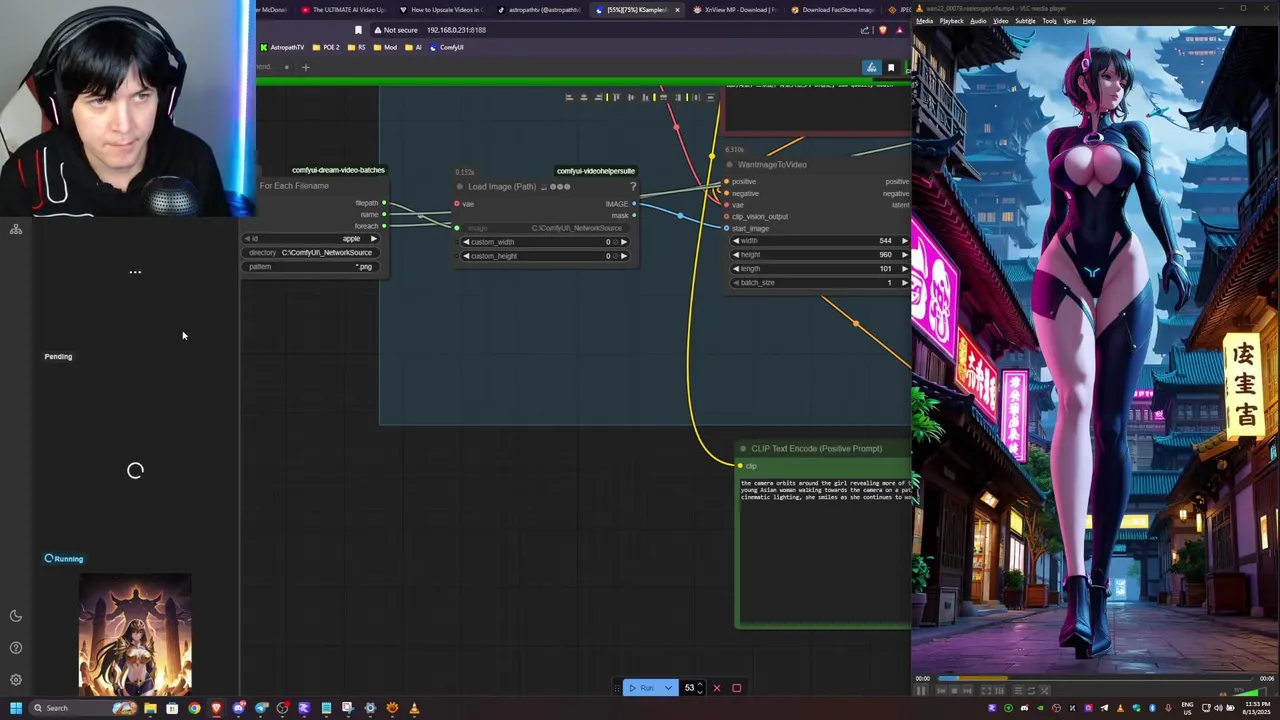1280x720 pixels.
Task: Open the ComfyUI sidebar node library icon
Action: 16,230
